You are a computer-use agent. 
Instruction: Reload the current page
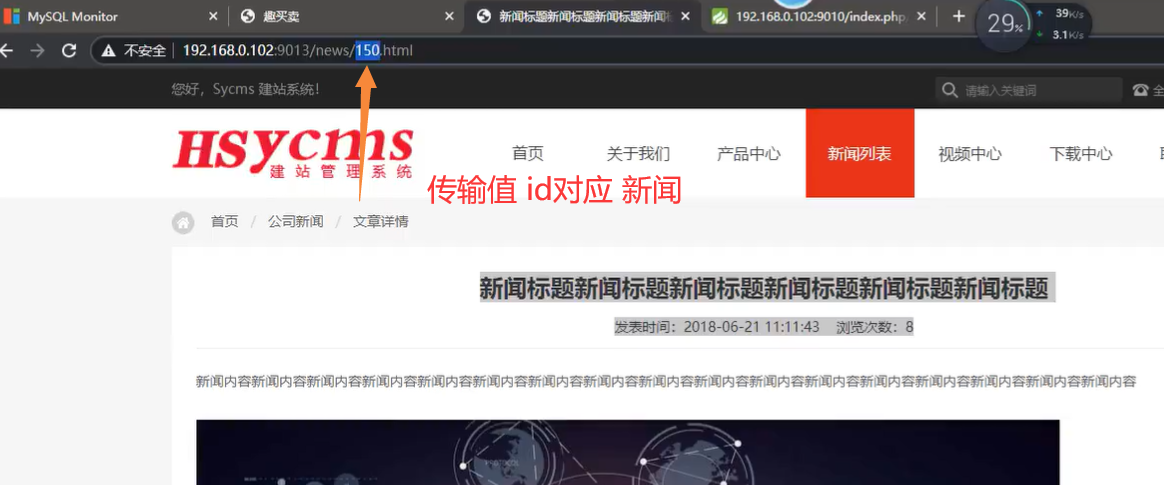[69, 51]
